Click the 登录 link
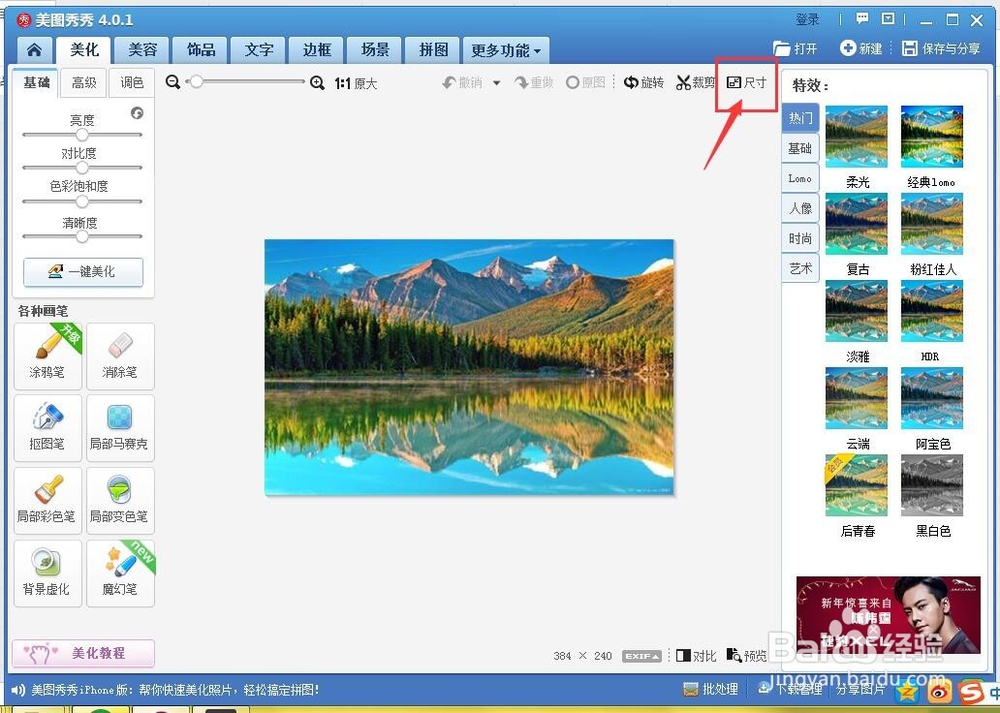The image size is (1000, 713). click(x=807, y=20)
